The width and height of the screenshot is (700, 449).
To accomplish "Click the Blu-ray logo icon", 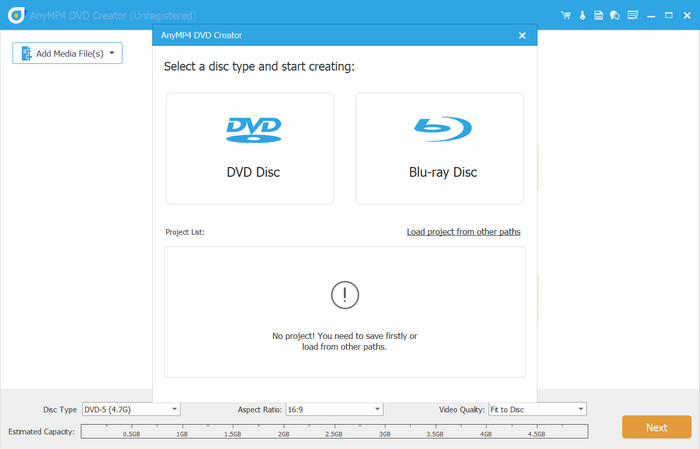I will point(443,129).
